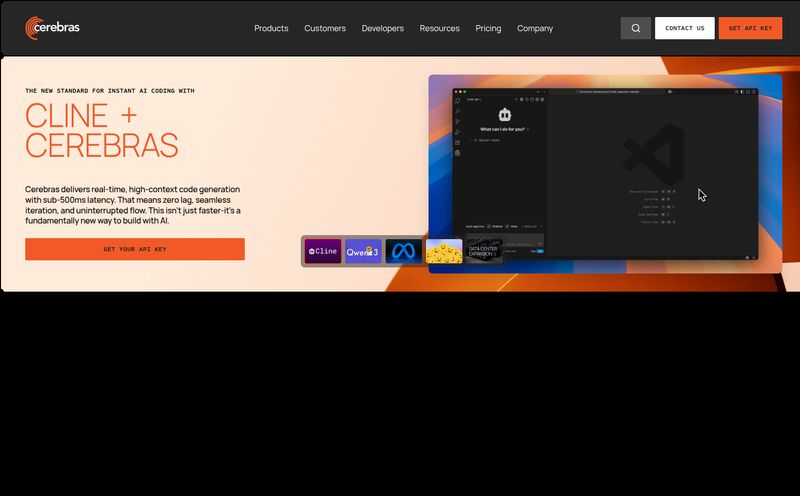The image size is (800, 496).
Task: Select the Explorer icon in the VS Code activity bar
Action: 458,101
